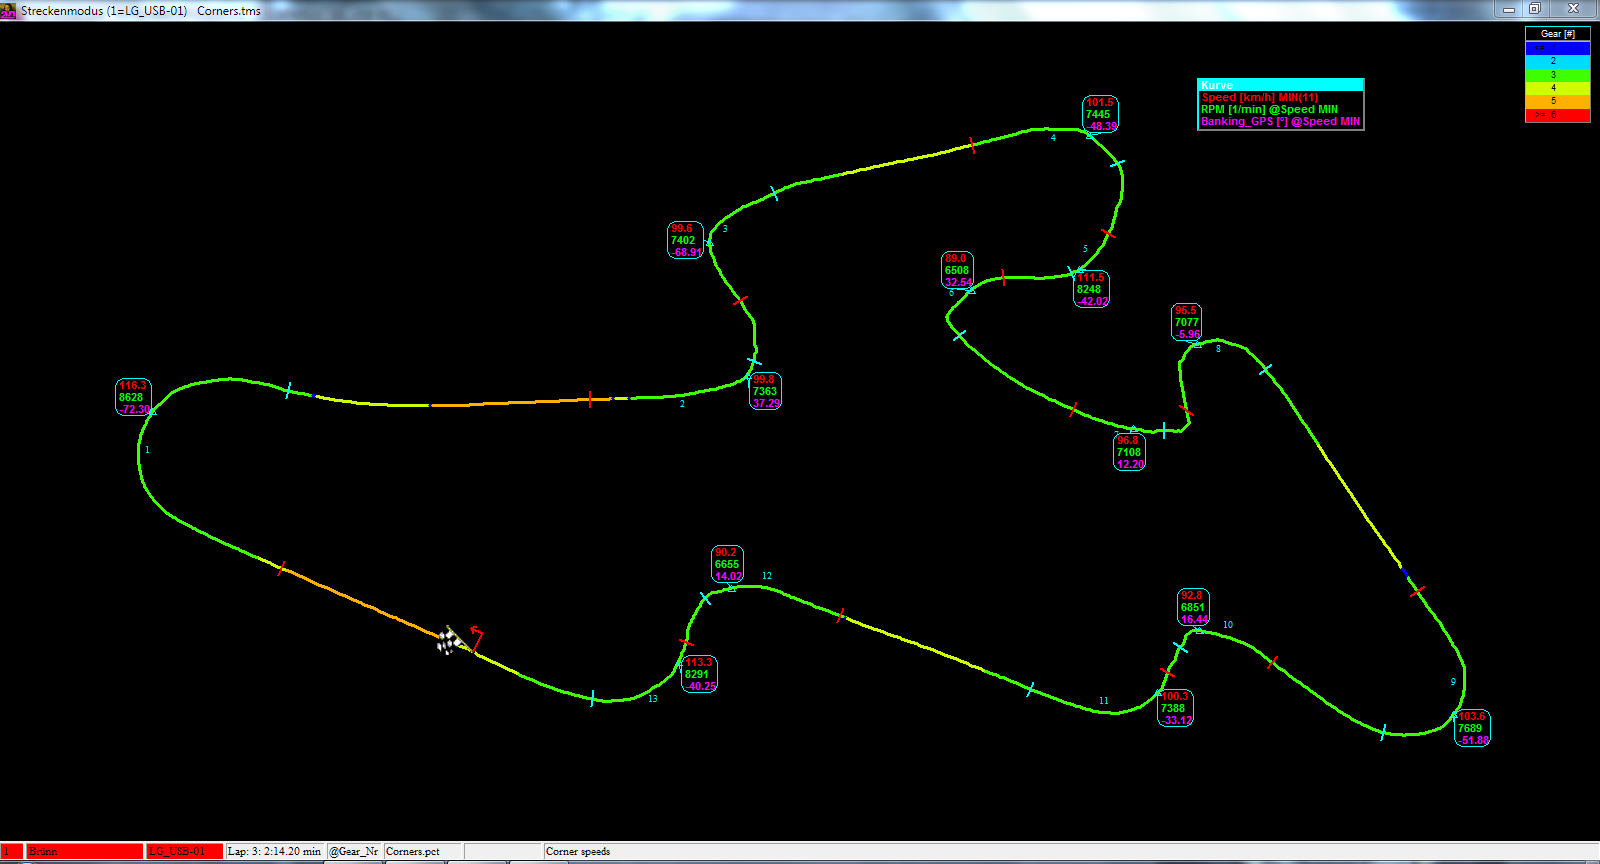Click the Gear [#] legend header
The image size is (1600, 864).
(1557, 34)
